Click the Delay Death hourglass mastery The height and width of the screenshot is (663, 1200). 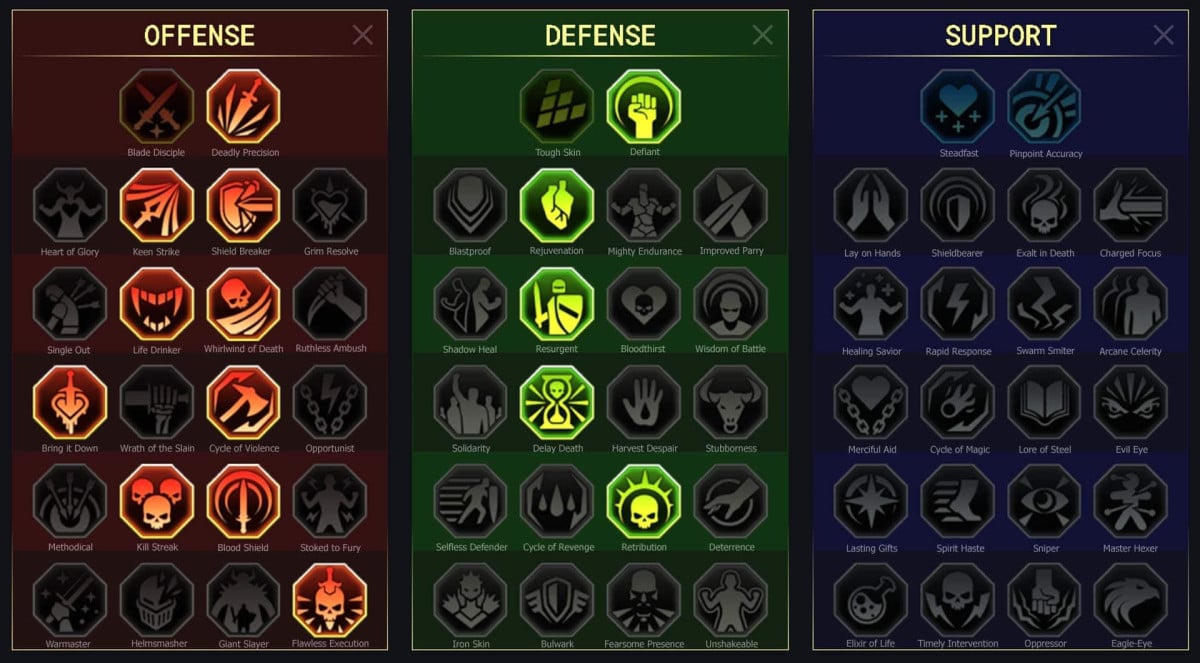tap(556, 402)
